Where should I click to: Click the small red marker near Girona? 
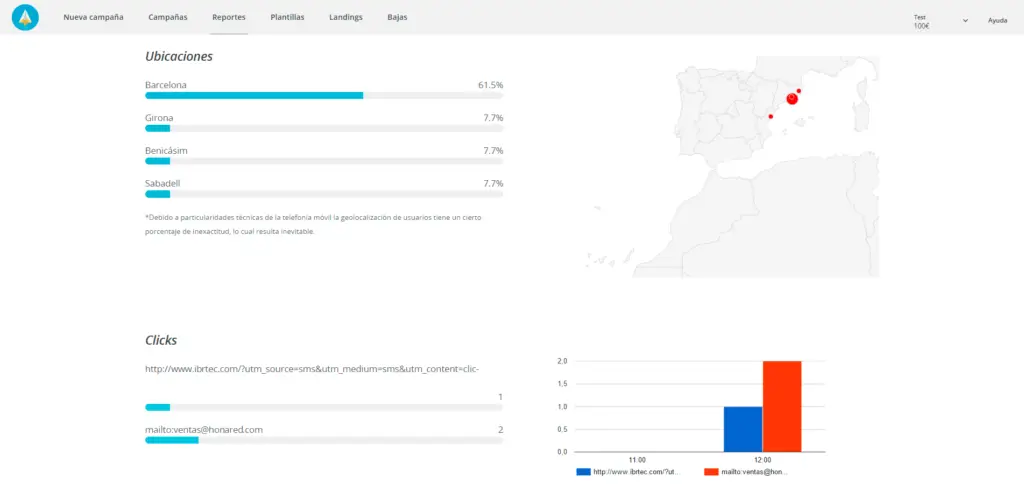(799, 91)
